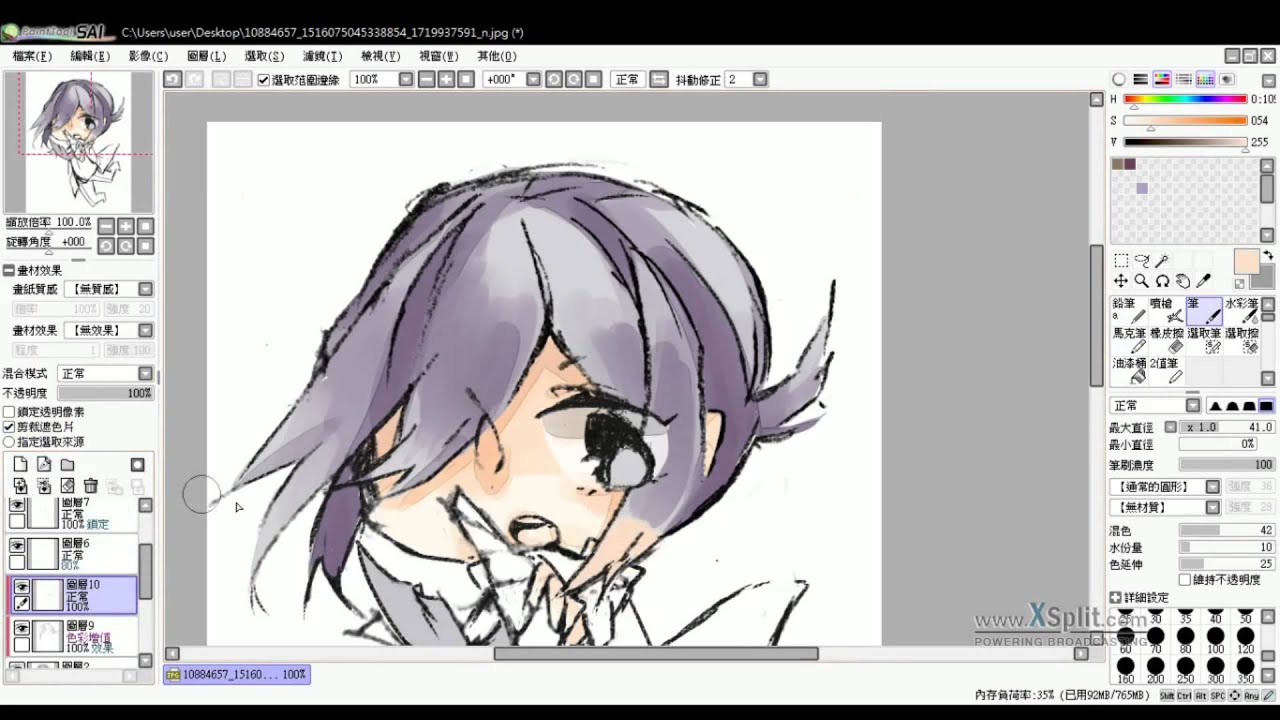Viewport: 1280px width, 720px height.
Task: Enable 鎖定透明像素 checkbox
Action: coord(9,412)
